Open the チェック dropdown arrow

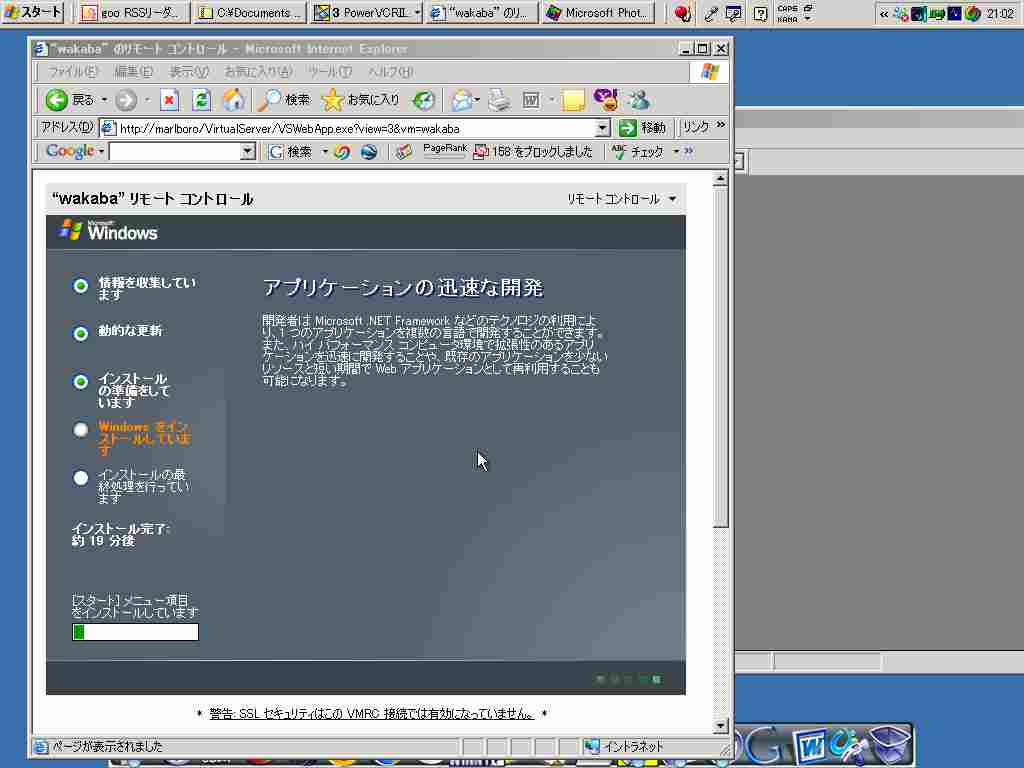coord(676,152)
